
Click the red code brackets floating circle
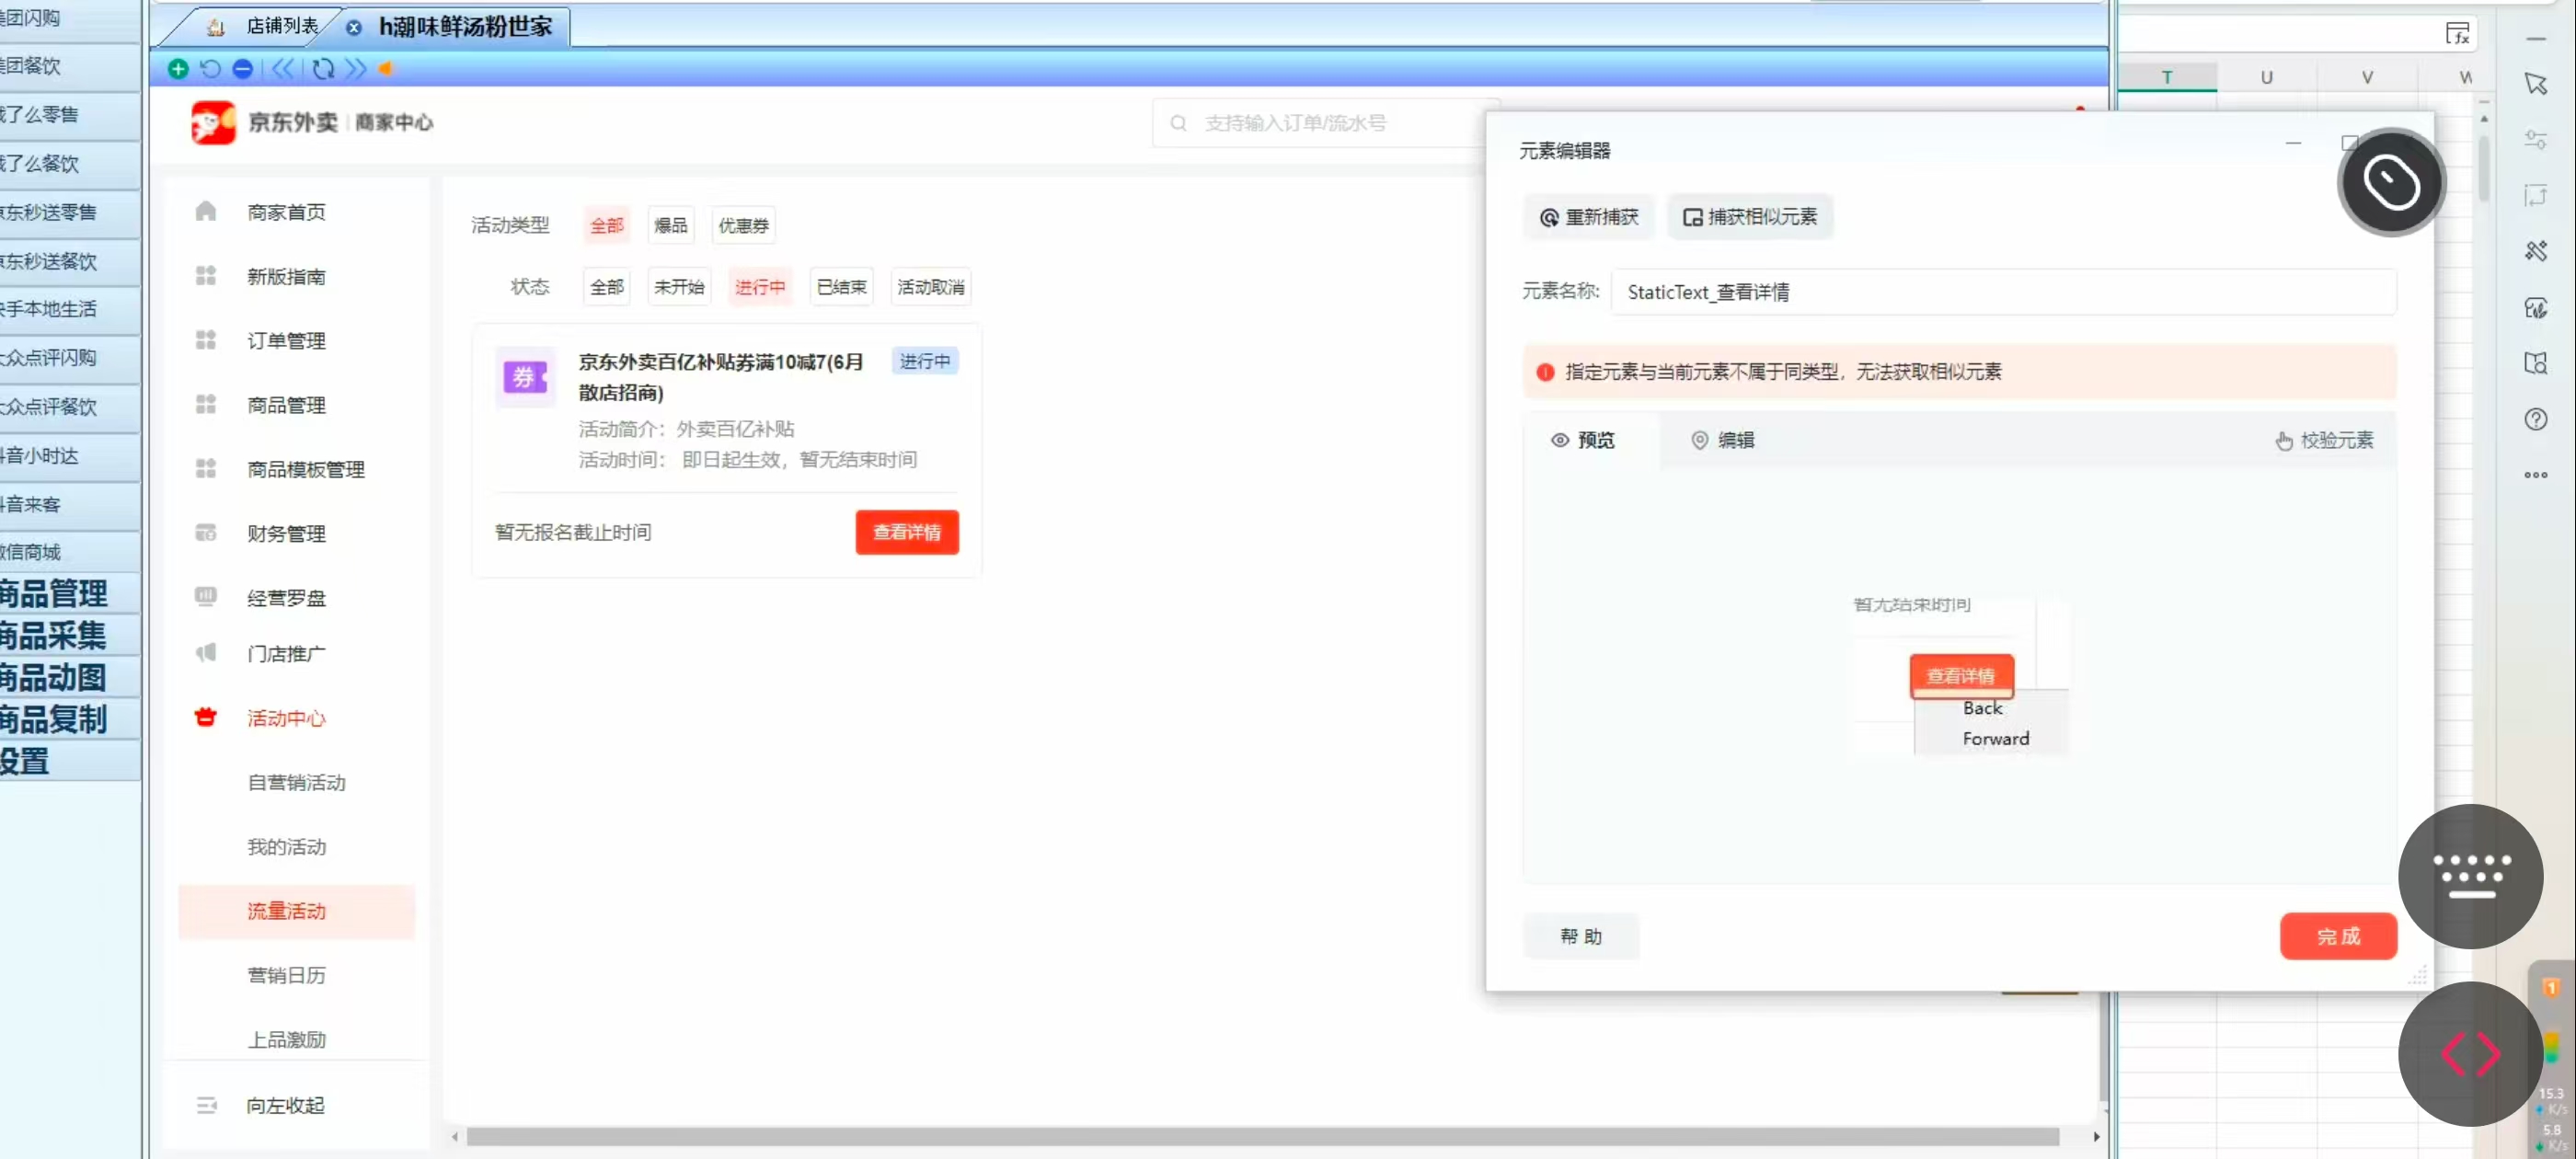[x=2470, y=1053]
